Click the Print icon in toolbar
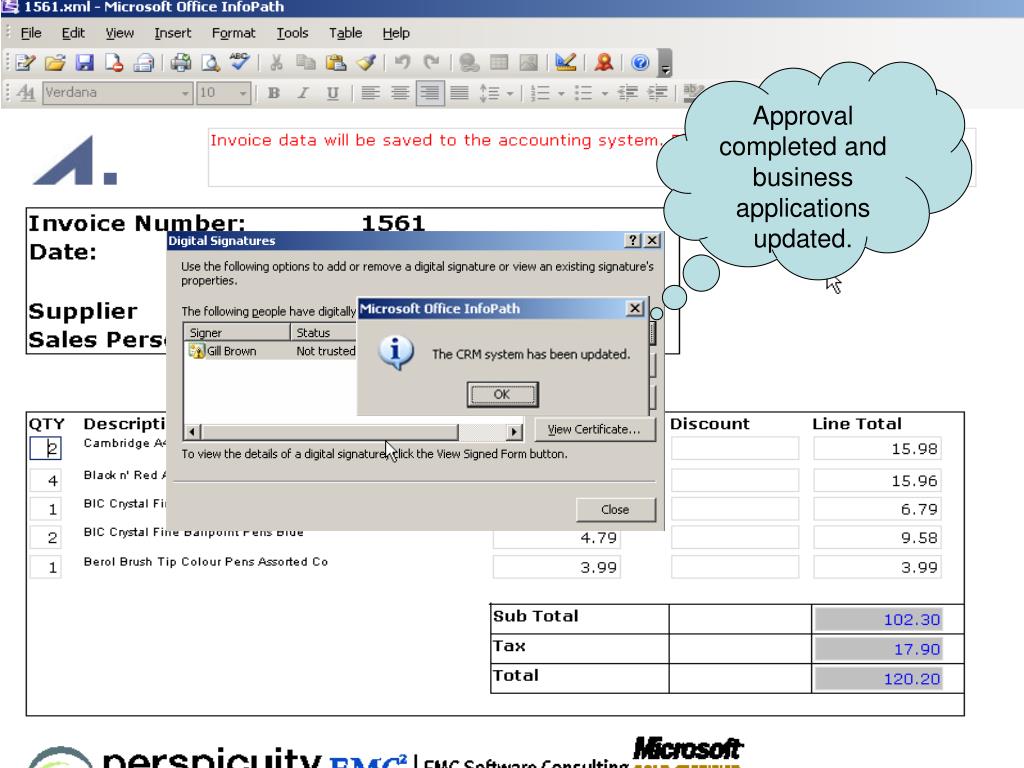1024x768 pixels. click(181, 63)
